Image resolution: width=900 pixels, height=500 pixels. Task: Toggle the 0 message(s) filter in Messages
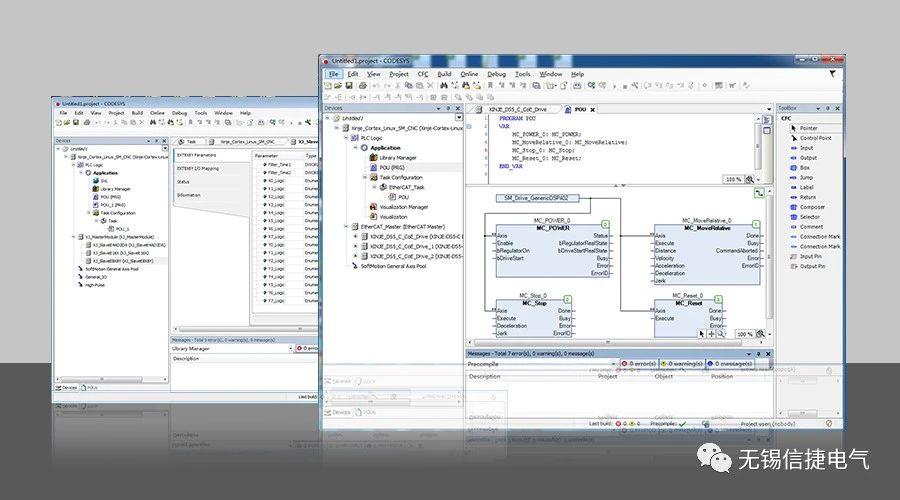click(730, 364)
